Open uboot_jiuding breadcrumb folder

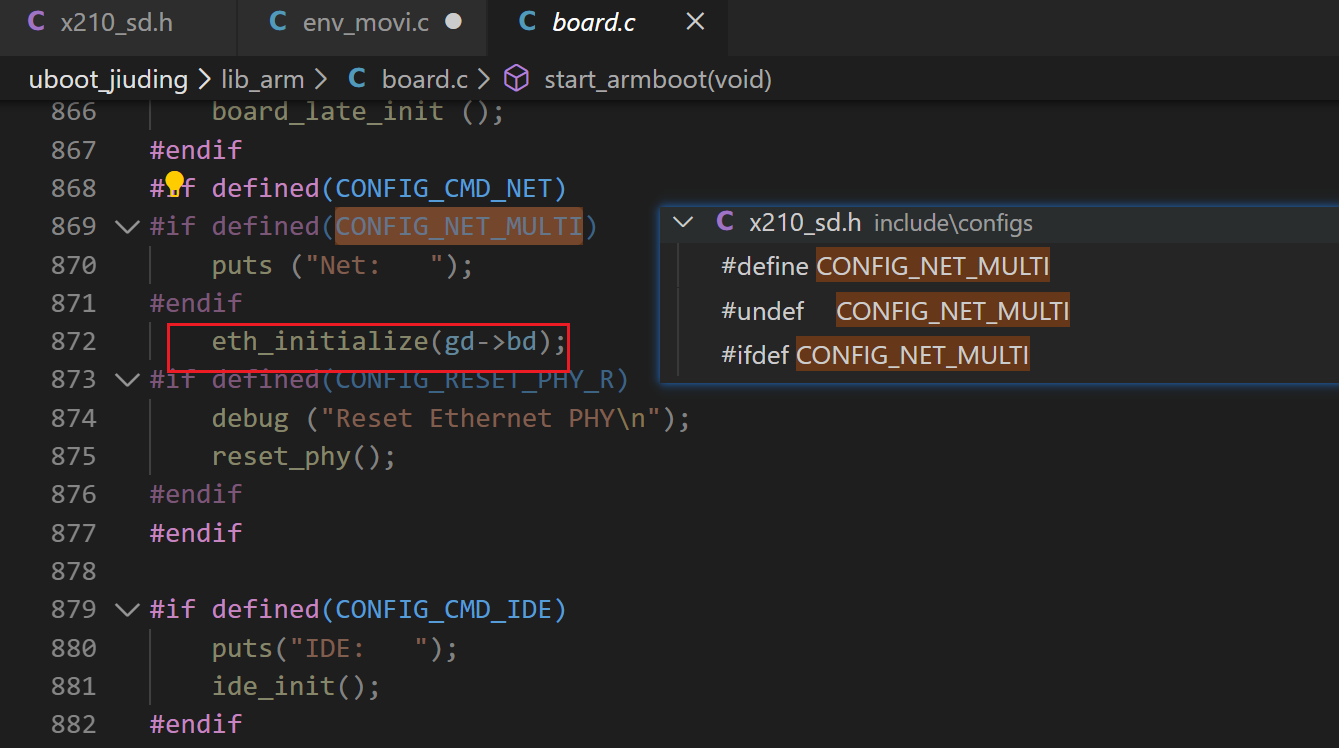pos(108,79)
